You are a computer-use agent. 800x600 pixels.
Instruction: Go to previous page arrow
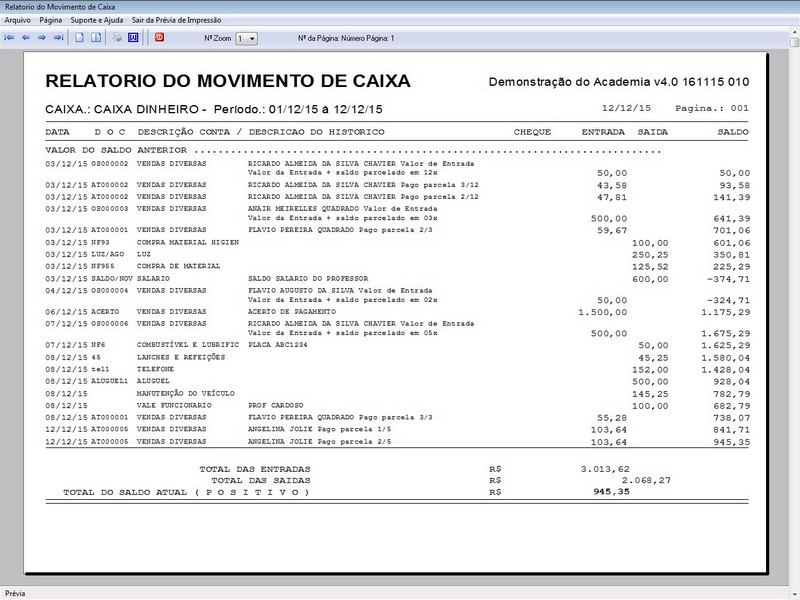pos(26,38)
